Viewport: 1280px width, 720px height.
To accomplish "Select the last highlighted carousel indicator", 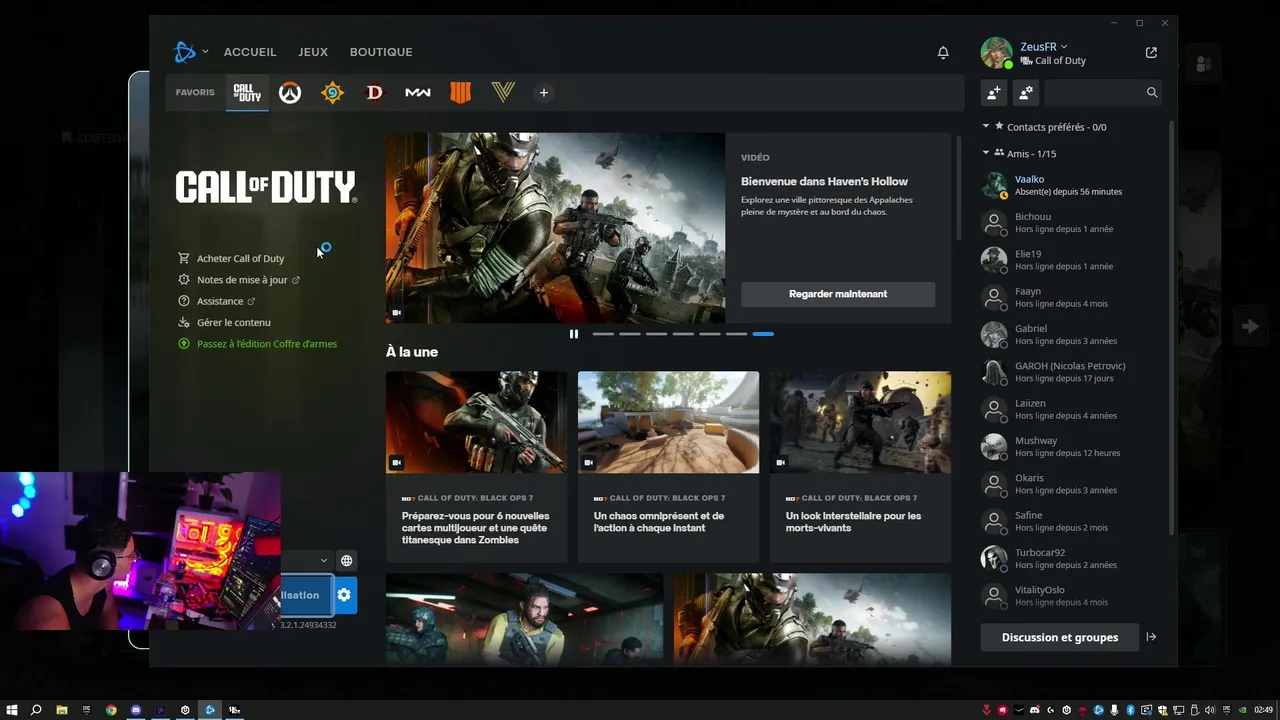I will [763, 334].
